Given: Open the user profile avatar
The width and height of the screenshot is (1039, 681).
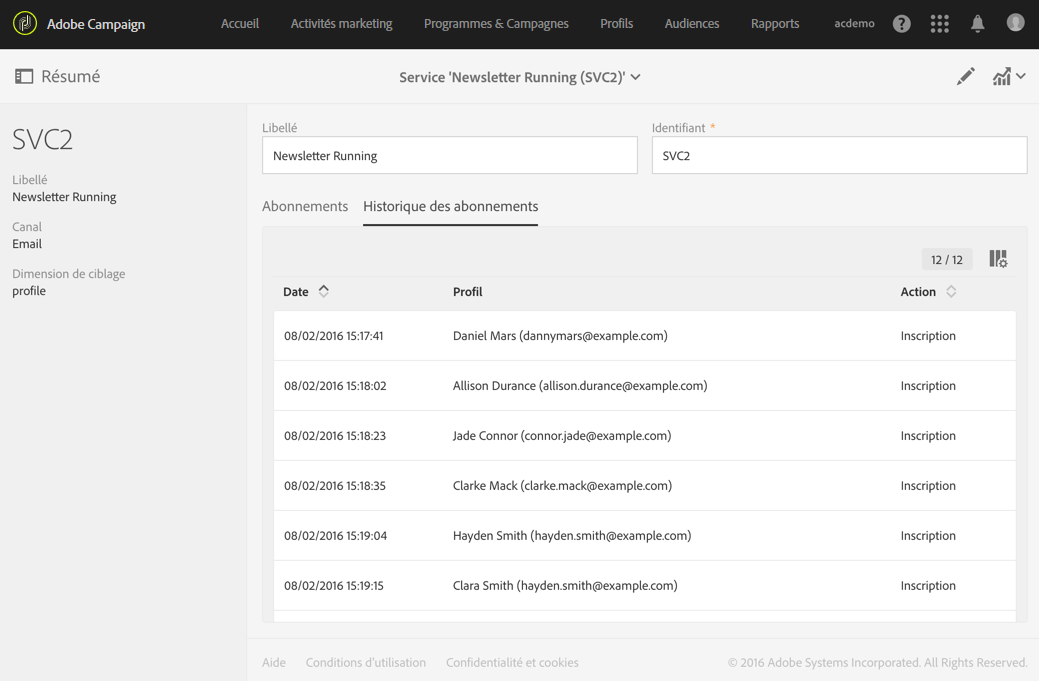Looking at the screenshot, I should 1015,23.
